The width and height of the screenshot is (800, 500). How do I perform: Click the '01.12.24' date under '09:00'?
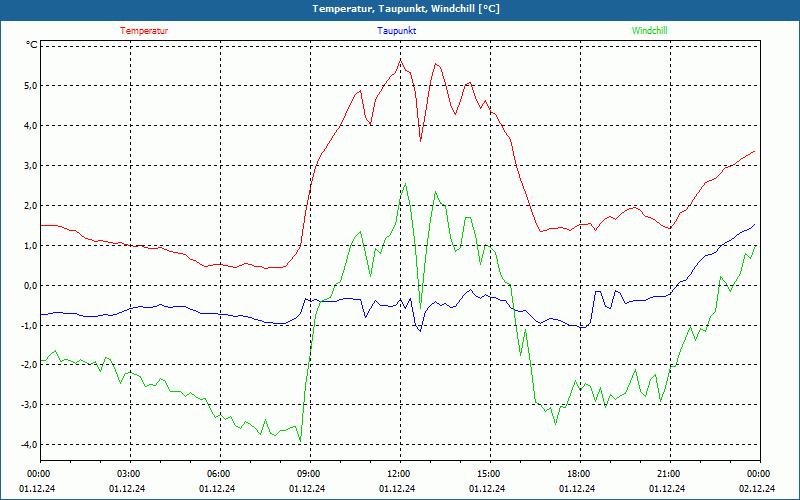[307, 488]
